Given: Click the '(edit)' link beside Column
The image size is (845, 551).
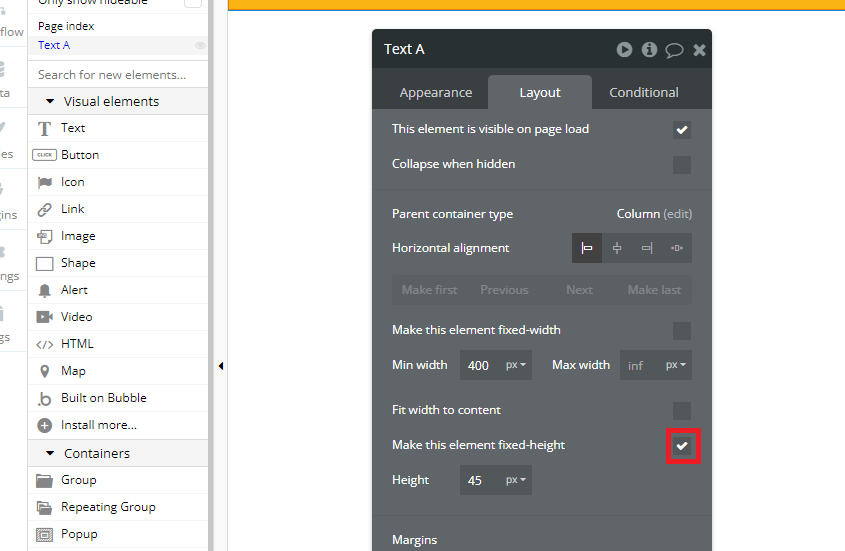Looking at the screenshot, I should tap(678, 214).
